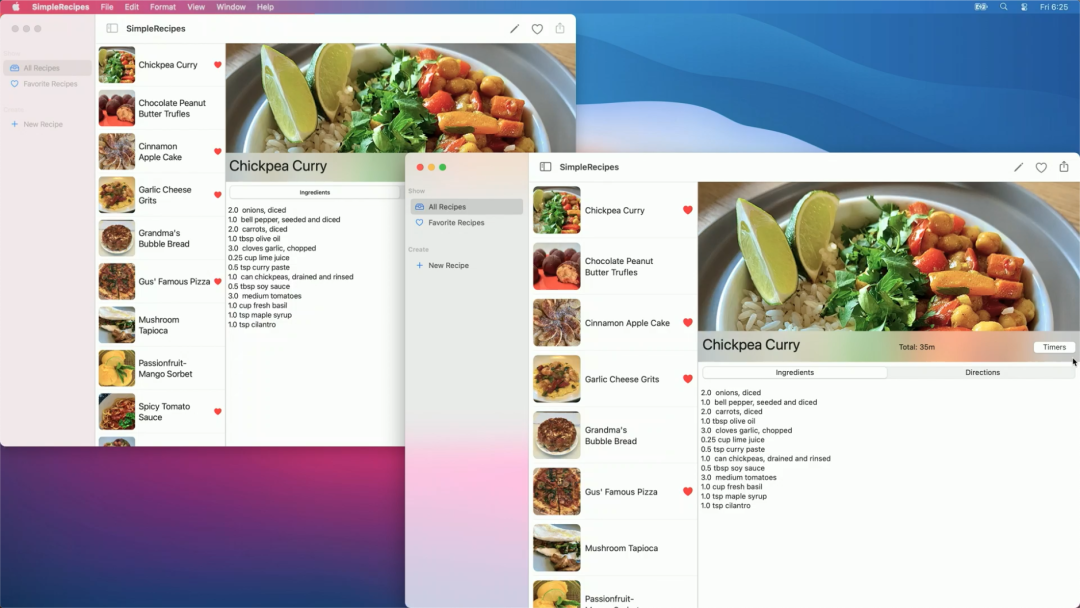Select All Recipes in front window sidebar
This screenshot has width=1080, height=608.
[x=466, y=207]
